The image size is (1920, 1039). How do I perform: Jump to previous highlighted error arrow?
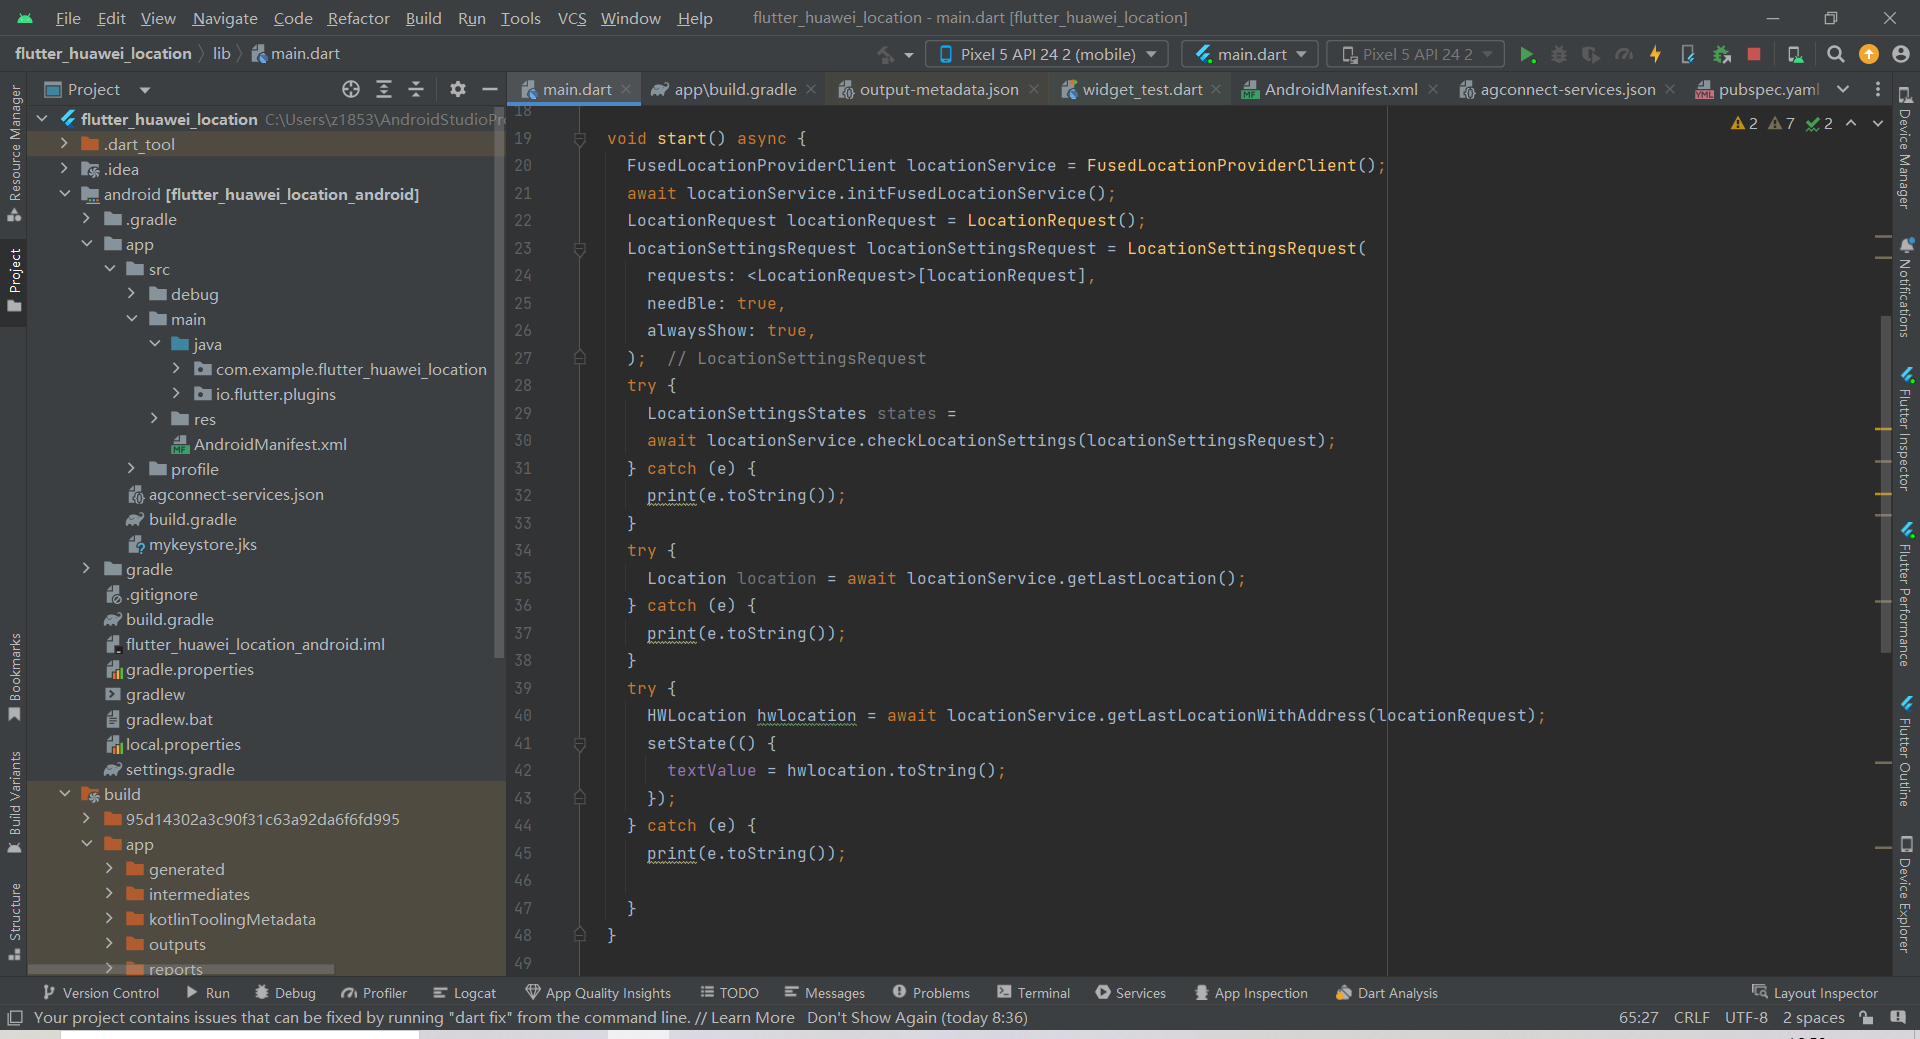tap(1851, 123)
